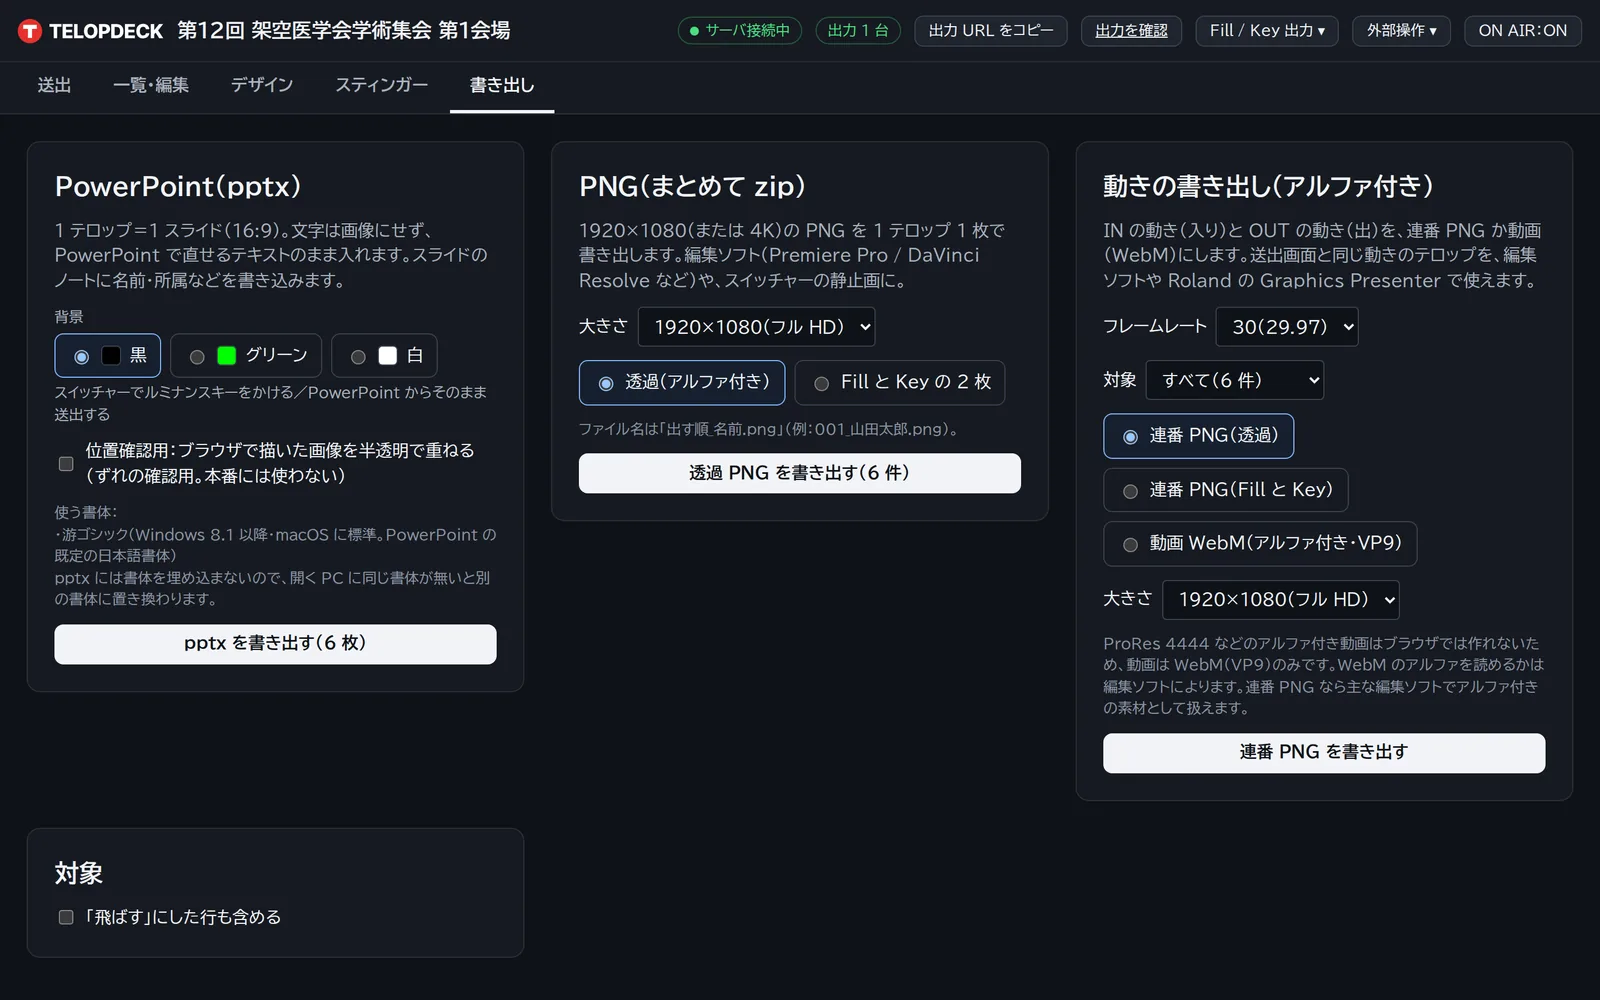
Task: Switch to the 一覧・編集 tab
Action: tap(151, 86)
